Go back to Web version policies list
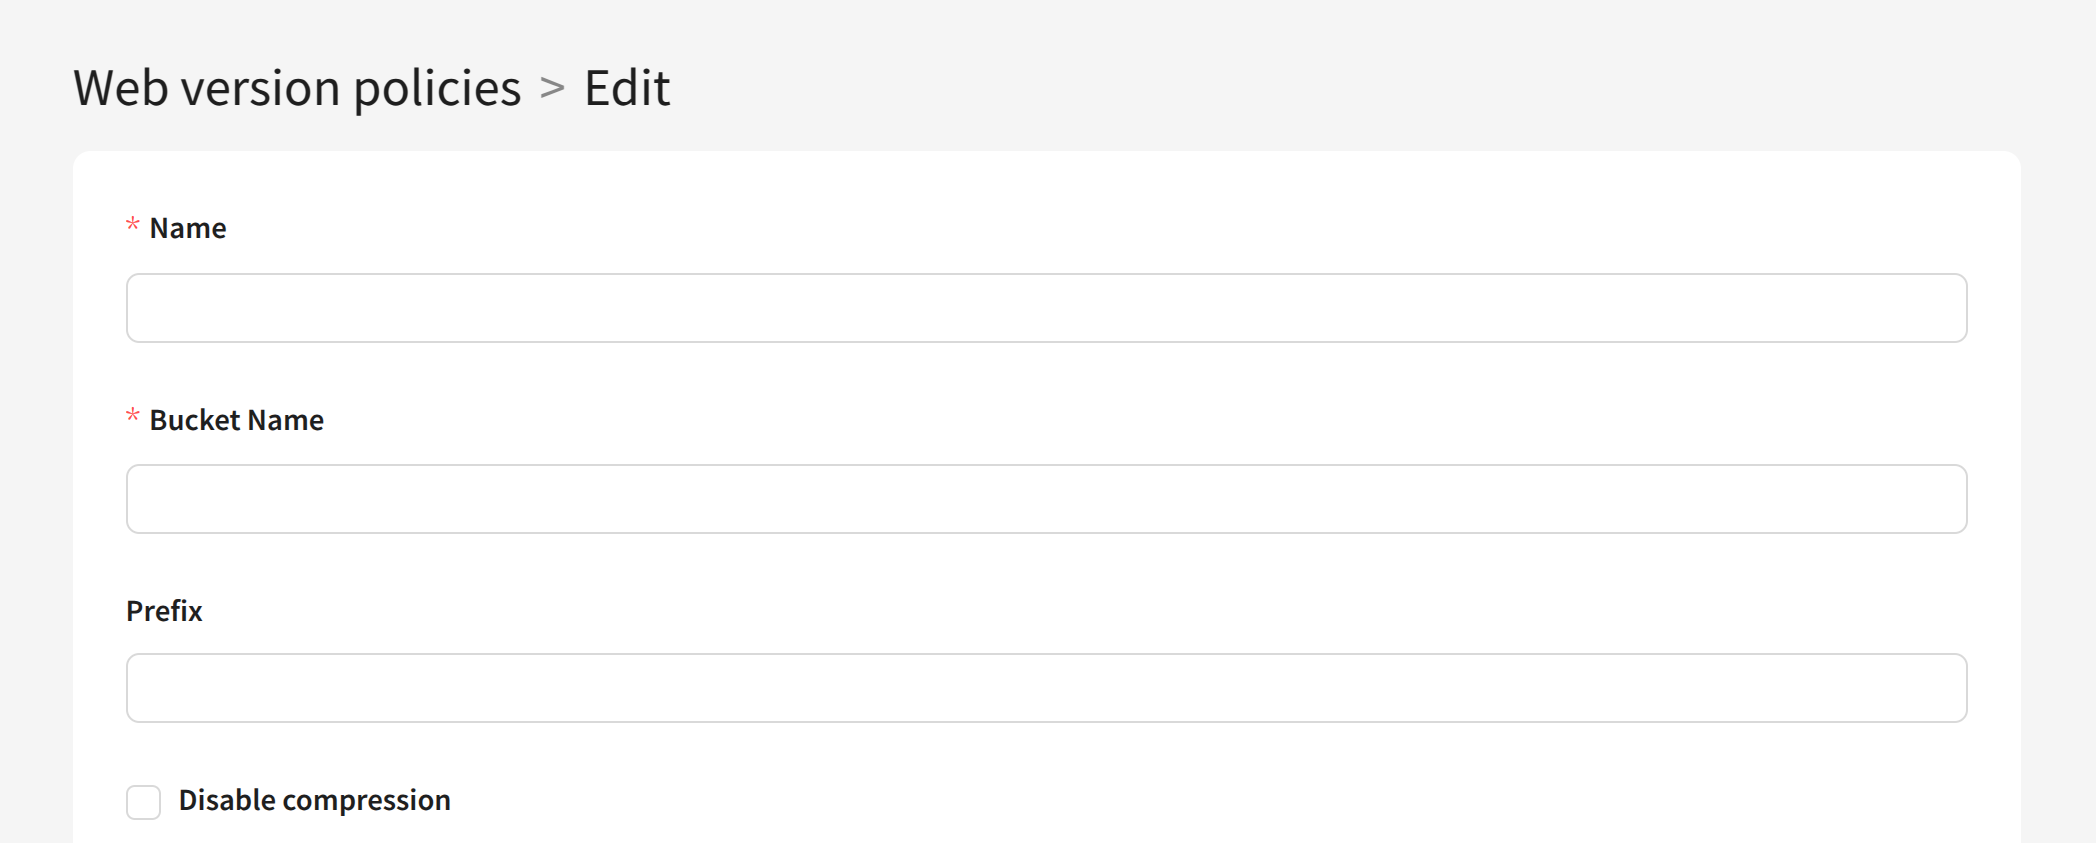The image size is (2096, 843). pos(297,88)
